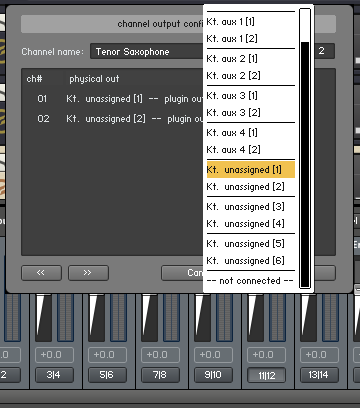The width and height of the screenshot is (360, 408).
Task: Open physical out dropdown for ch# 01
Action: point(135,99)
